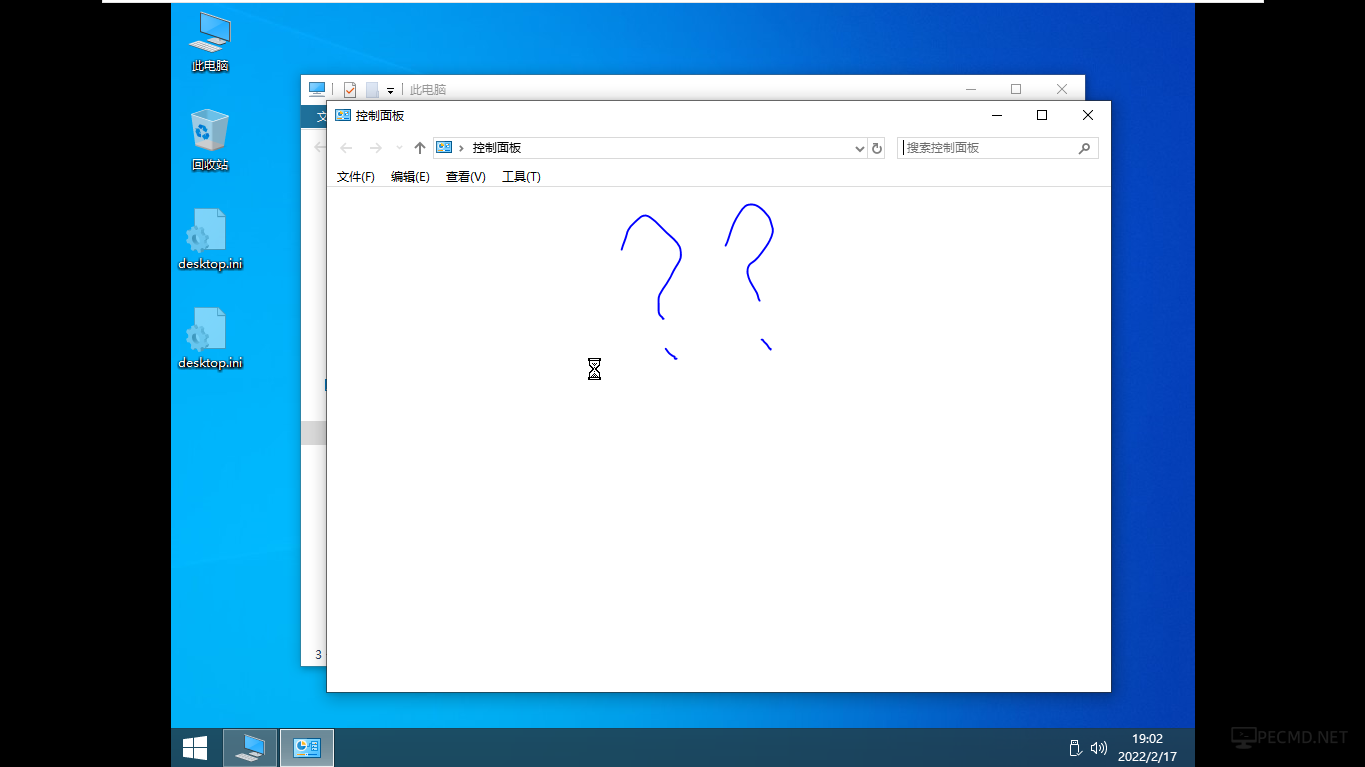Viewport: 1365px width, 767px height.
Task: Close the 此电脑 background window
Action: click(1062, 89)
